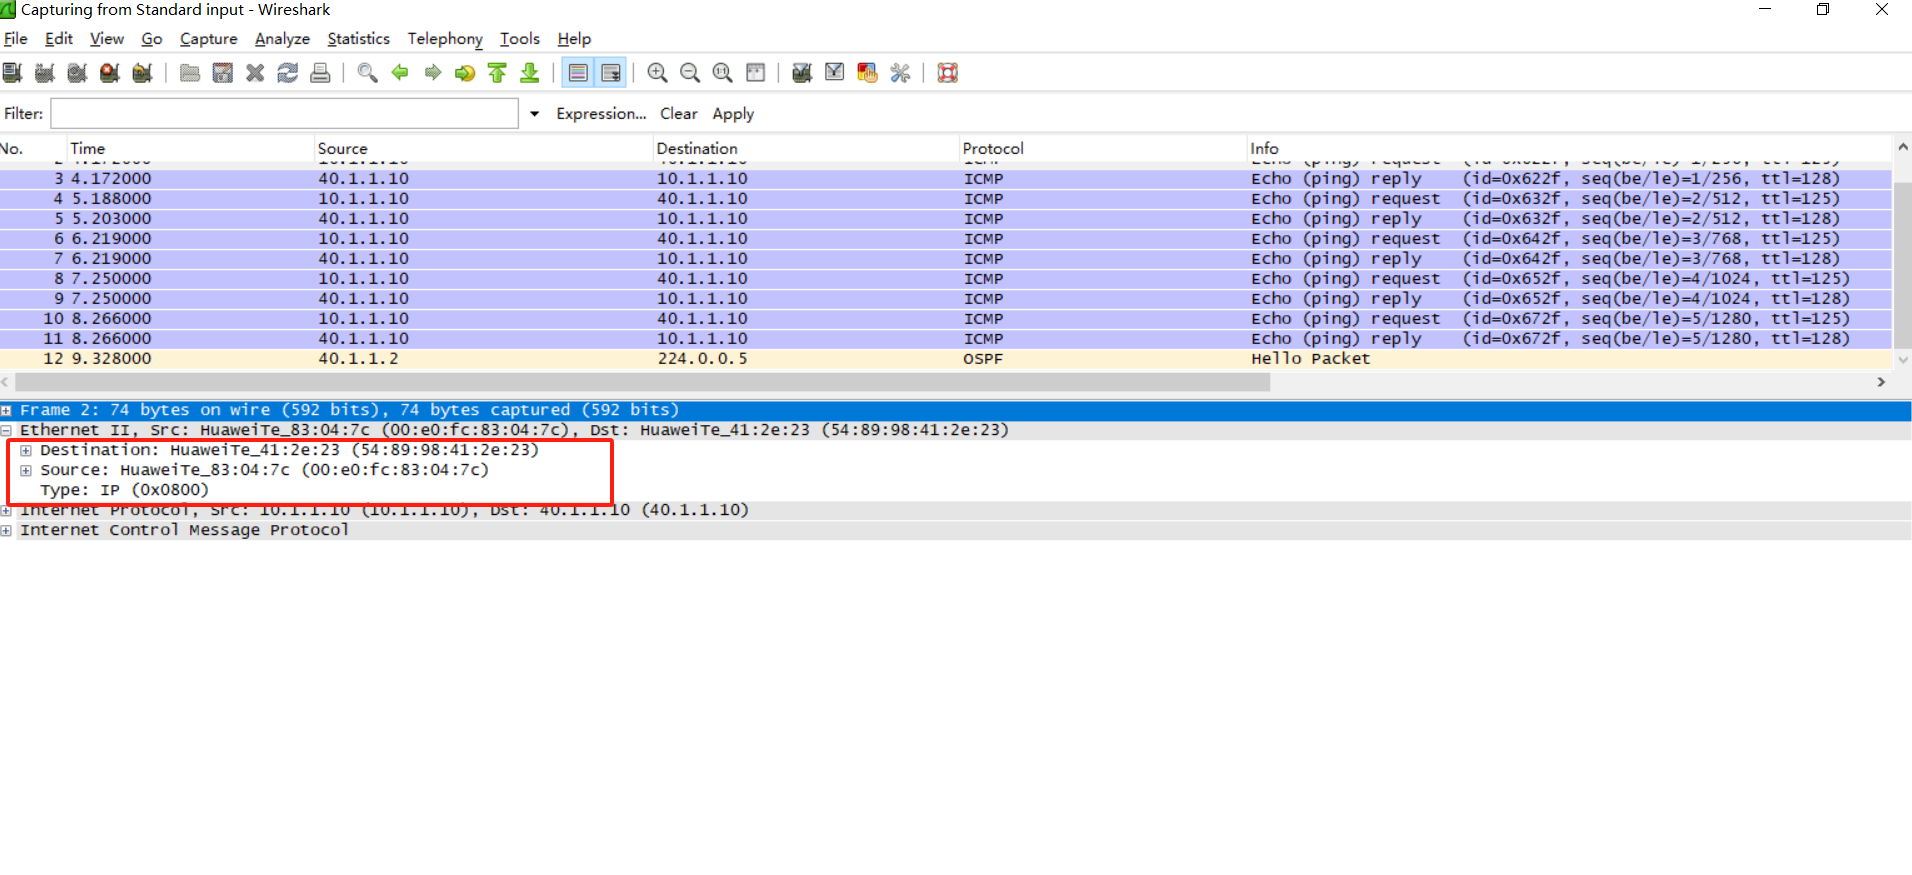This screenshot has height=875, width=1912.
Task: Click the resize all columns icon
Action: click(756, 73)
